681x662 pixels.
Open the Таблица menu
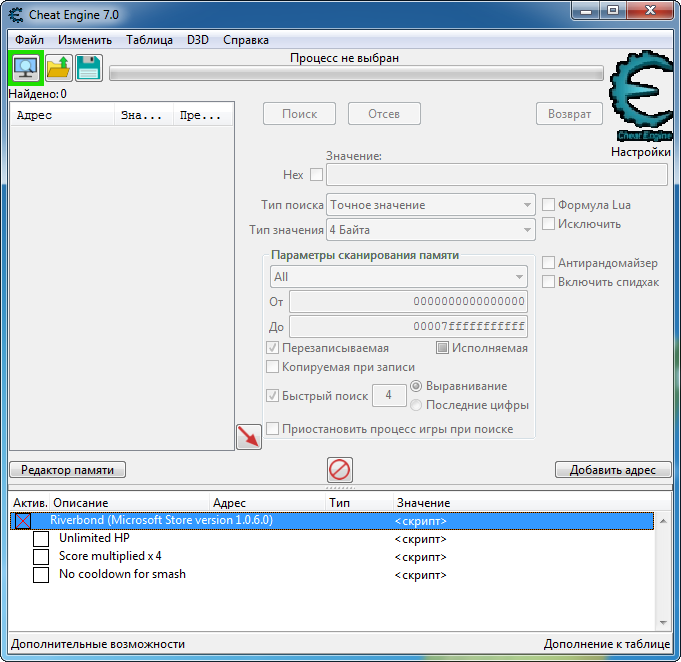click(149, 40)
